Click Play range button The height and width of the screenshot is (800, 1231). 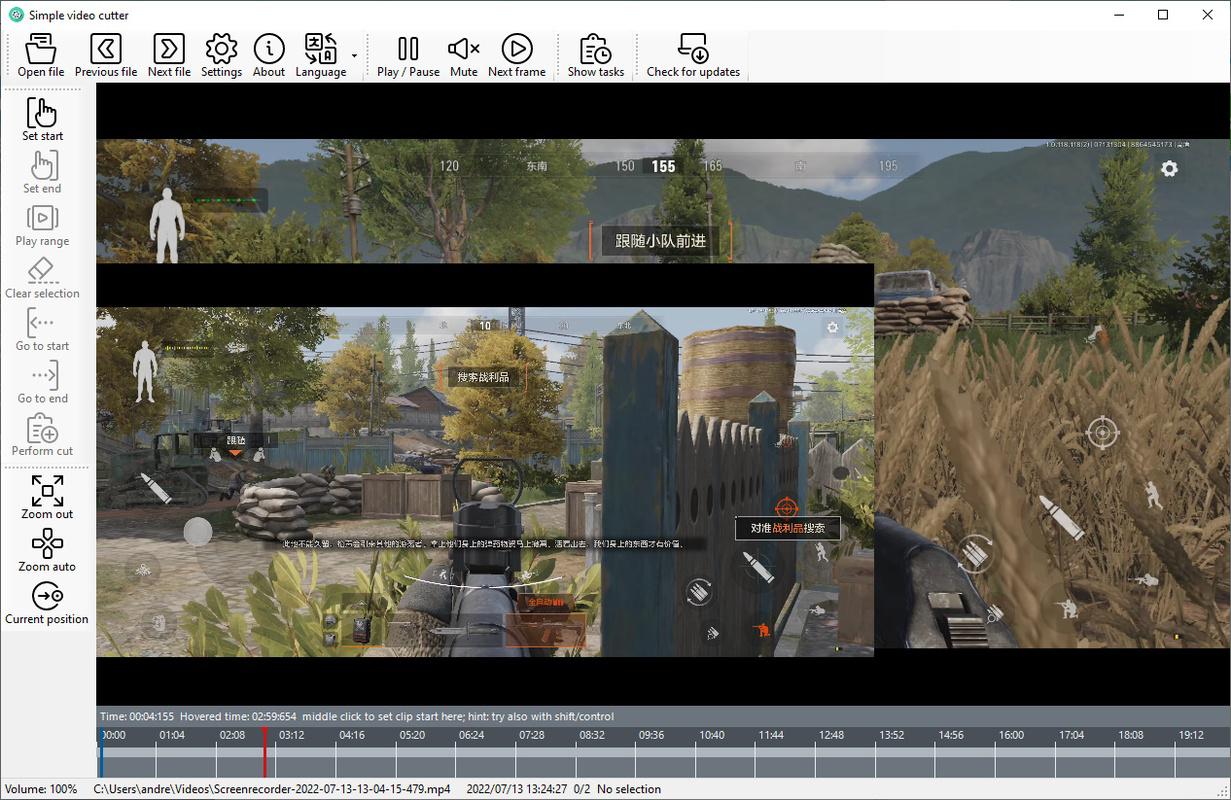43,224
